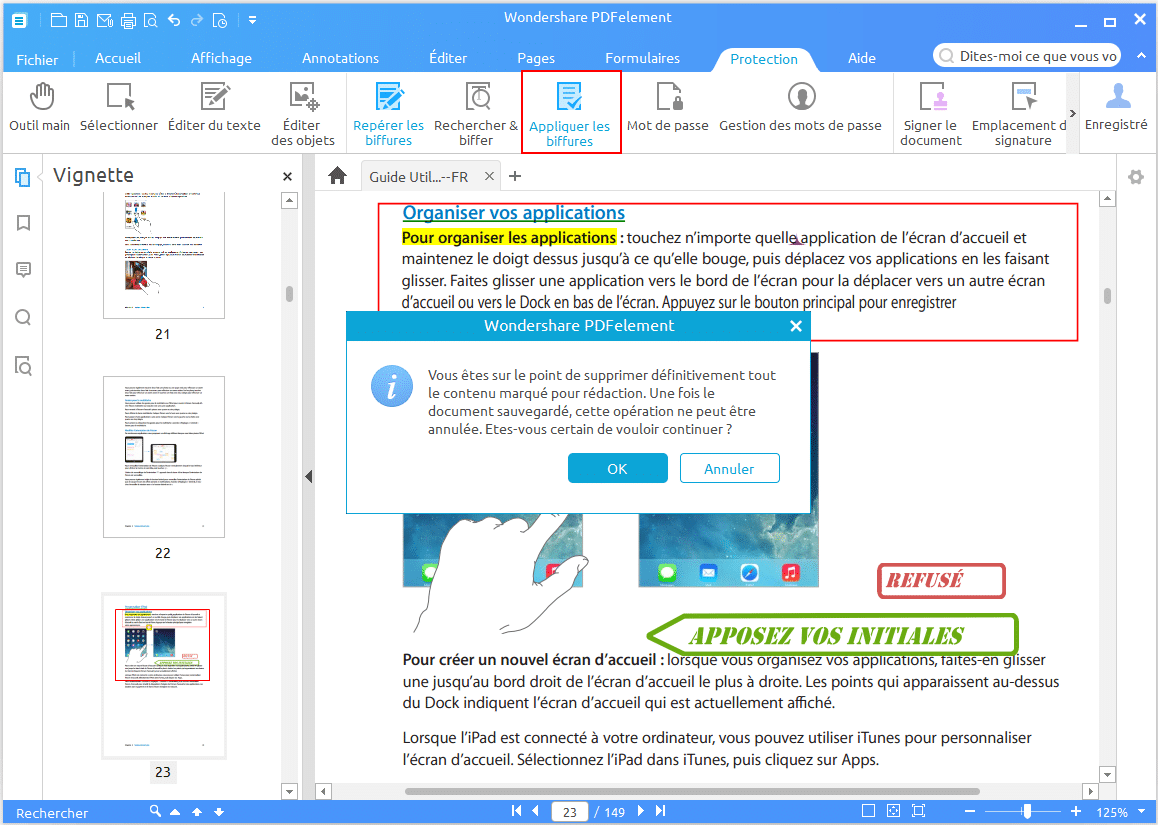The width and height of the screenshot is (1158, 825).
Task: Expand ribbon overflow arrow beside signature tools
Action: click(1073, 113)
